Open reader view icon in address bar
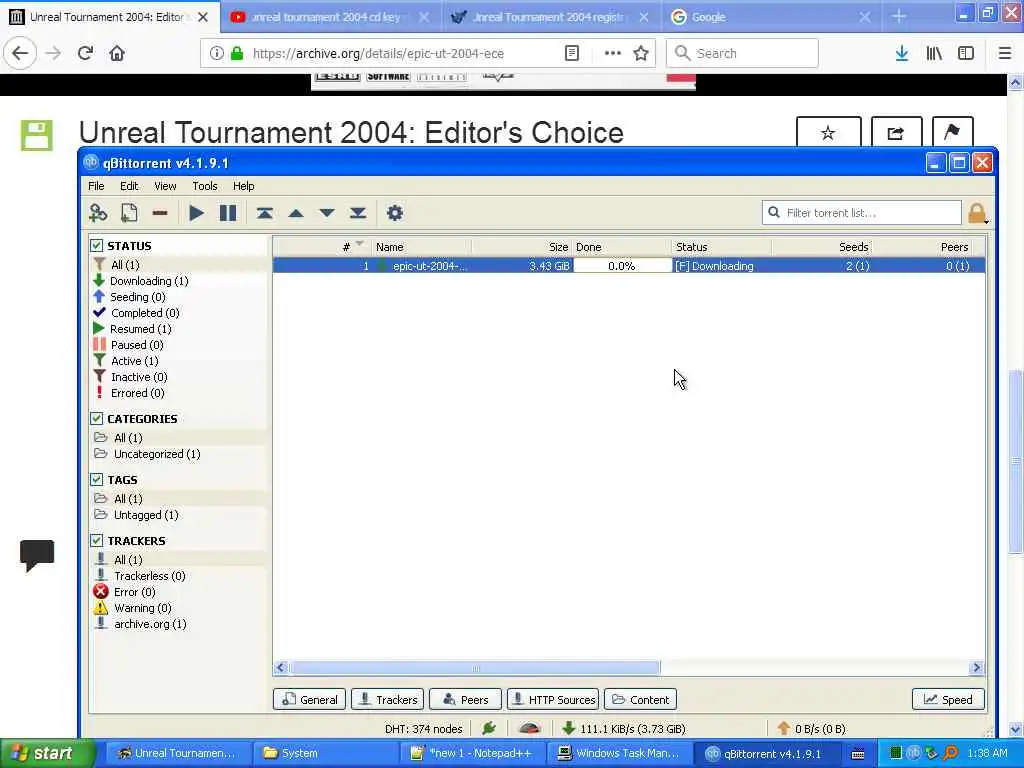The width and height of the screenshot is (1024, 768). [572, 54]
